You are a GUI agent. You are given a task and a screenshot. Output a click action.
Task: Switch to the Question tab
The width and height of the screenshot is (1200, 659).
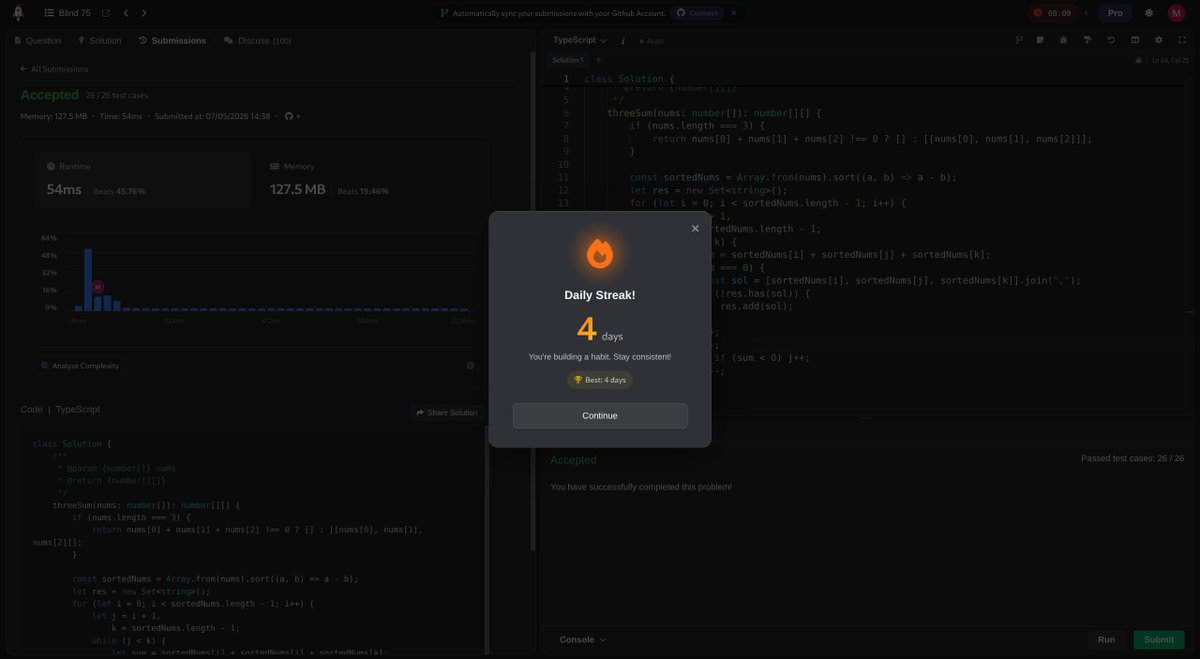37,41
